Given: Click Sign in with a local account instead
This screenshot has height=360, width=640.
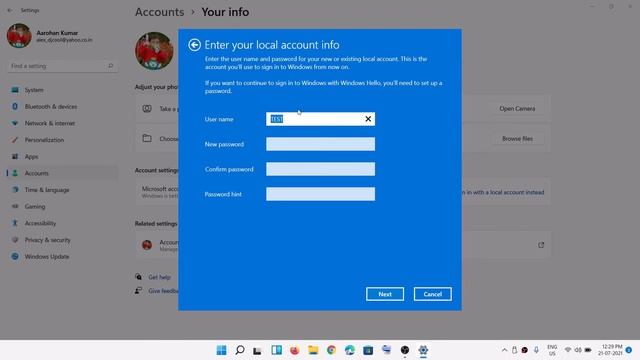Looking at the screenshot, I should (x=502, y=192).
